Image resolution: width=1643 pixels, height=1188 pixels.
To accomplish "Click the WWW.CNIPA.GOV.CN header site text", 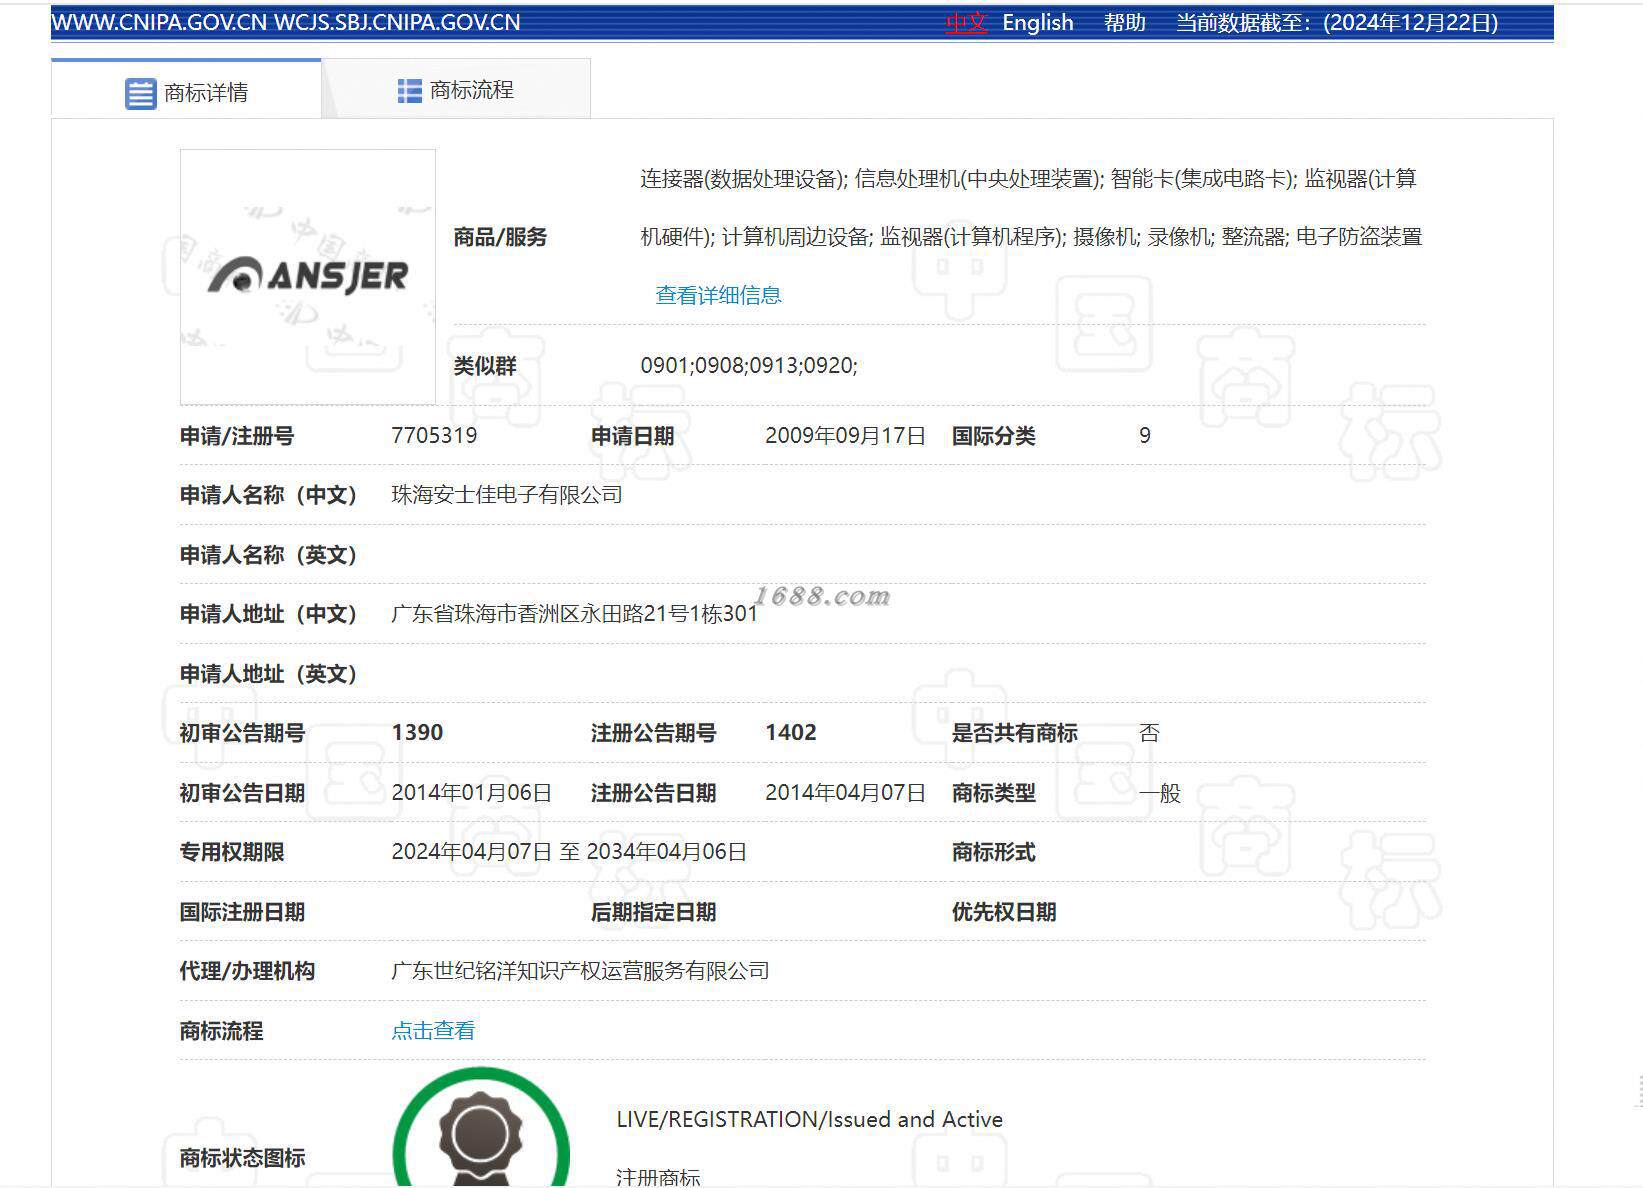I will click(159, 23).
